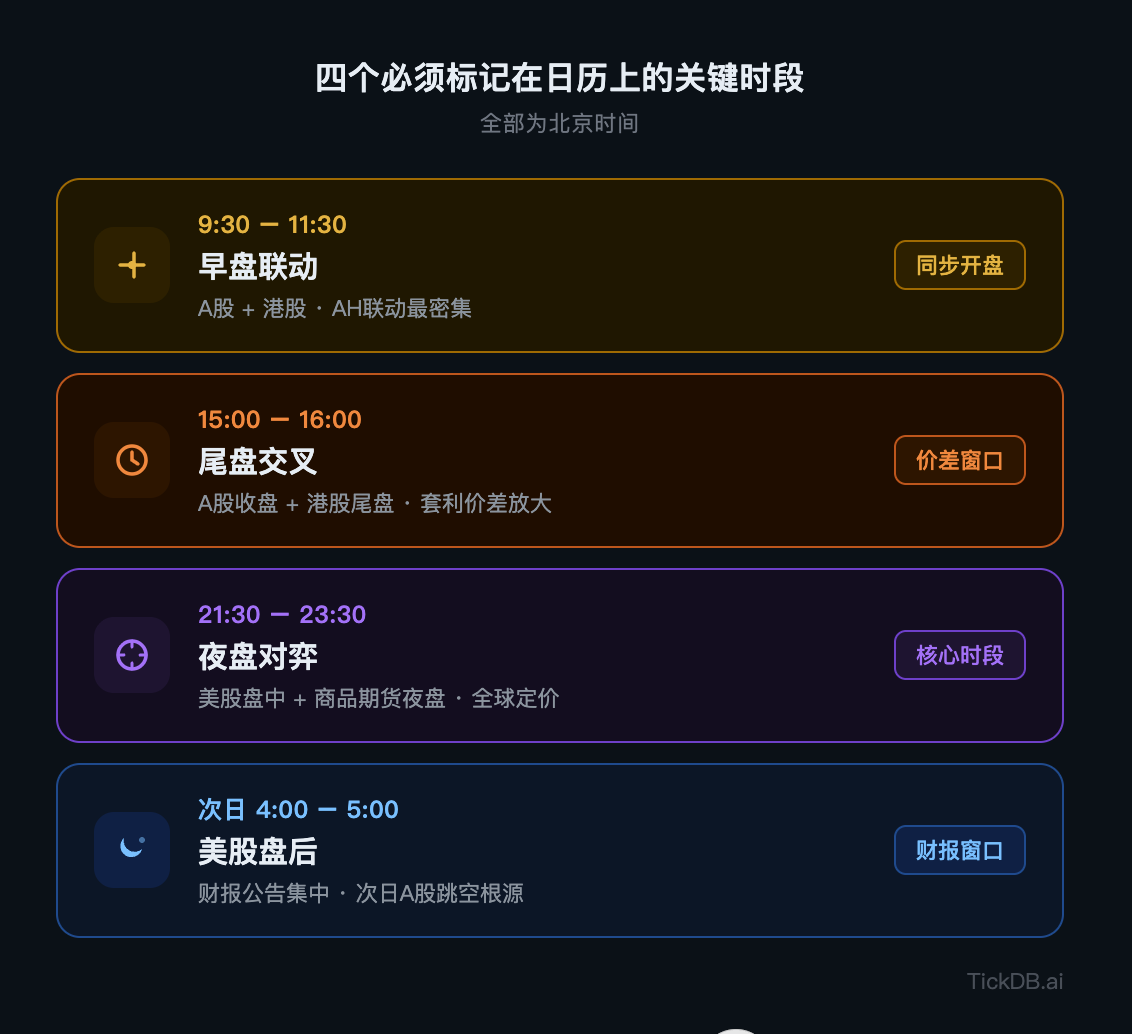Click the purple crosshair icon for 夜盘对弈

tap(132, 655)
